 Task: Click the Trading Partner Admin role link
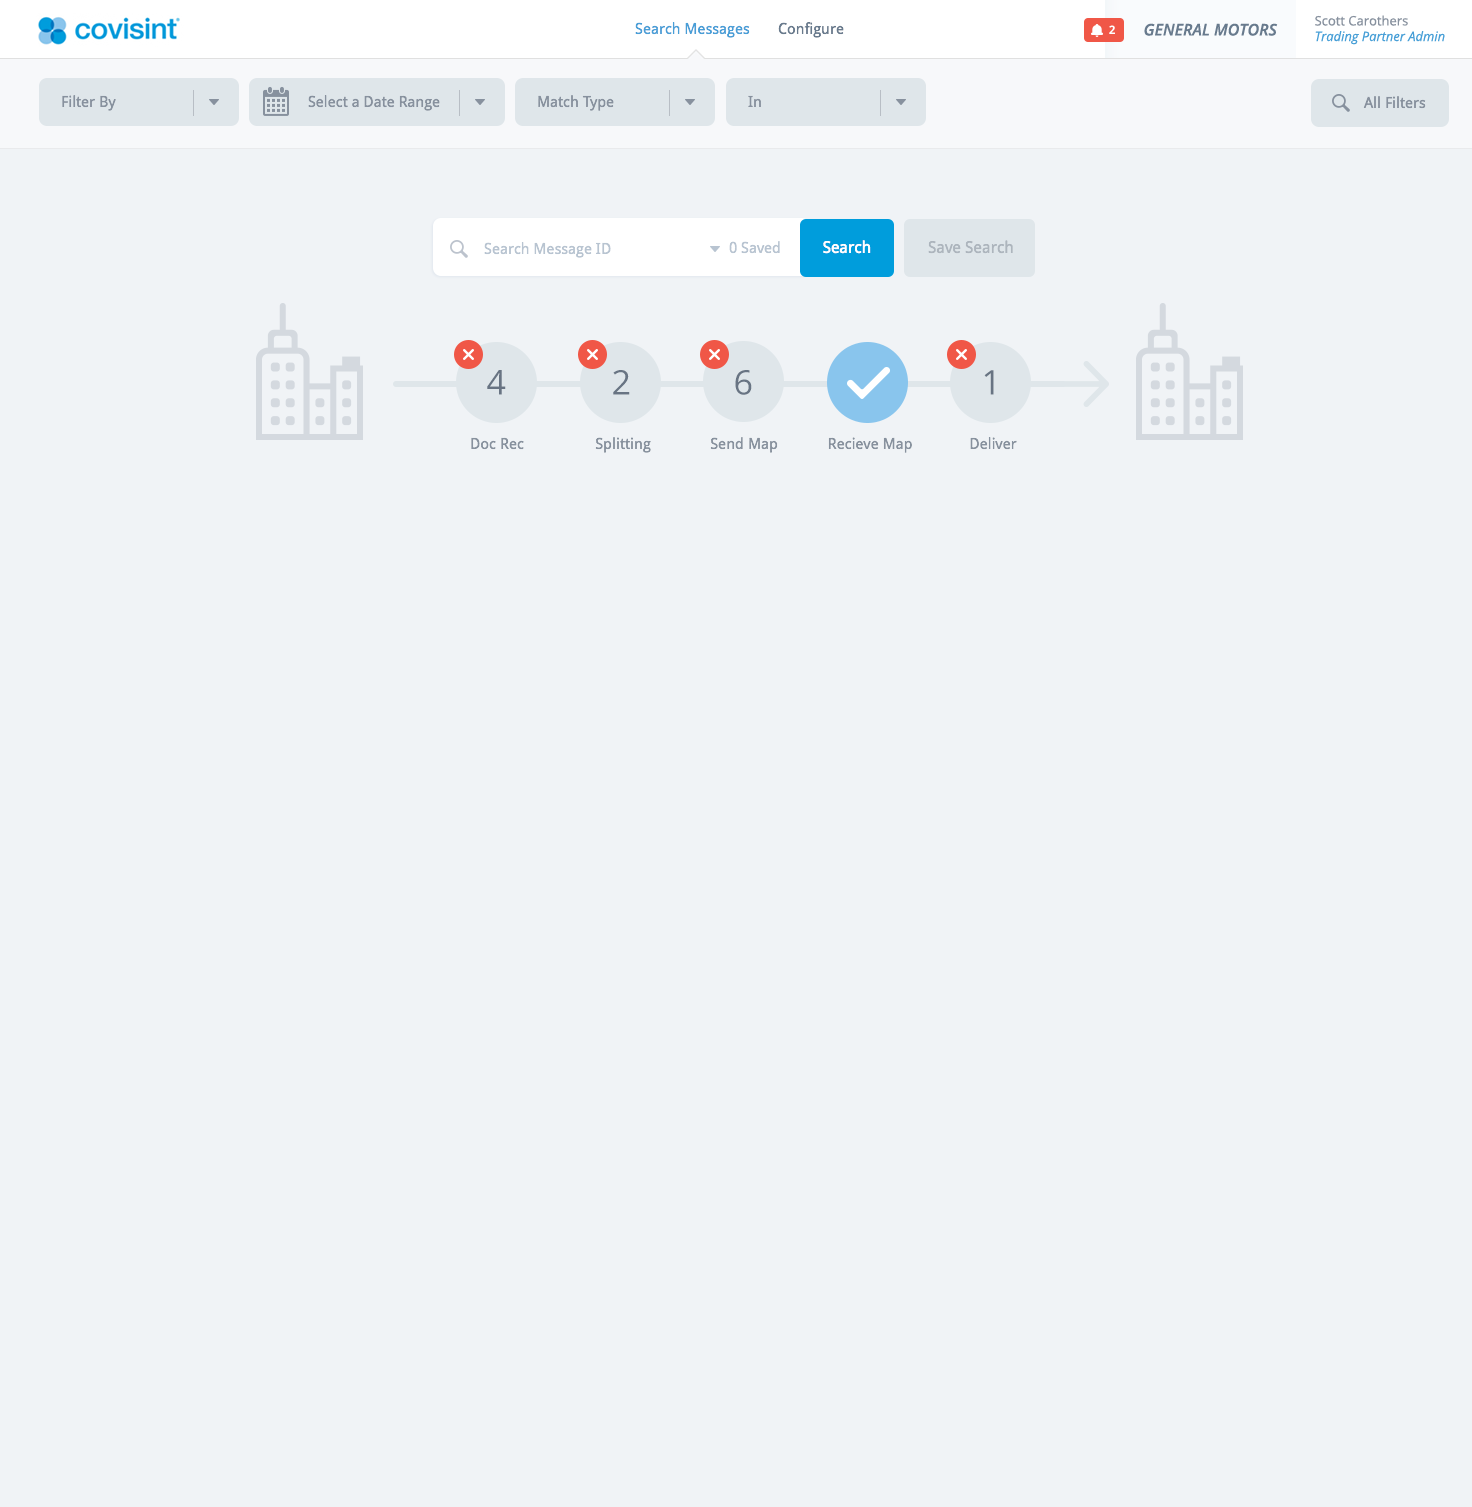[1380, 37]
